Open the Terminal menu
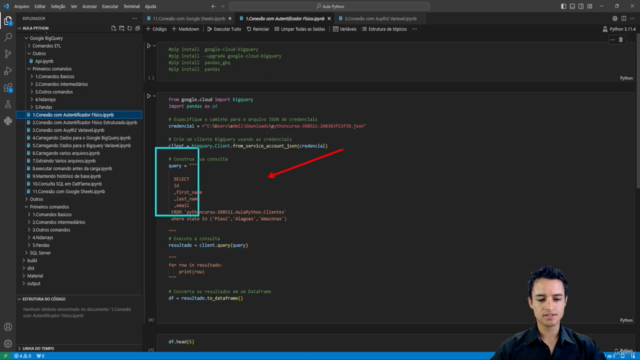The width and height of the screenshot is (640, 360). [x=131, y=6]
